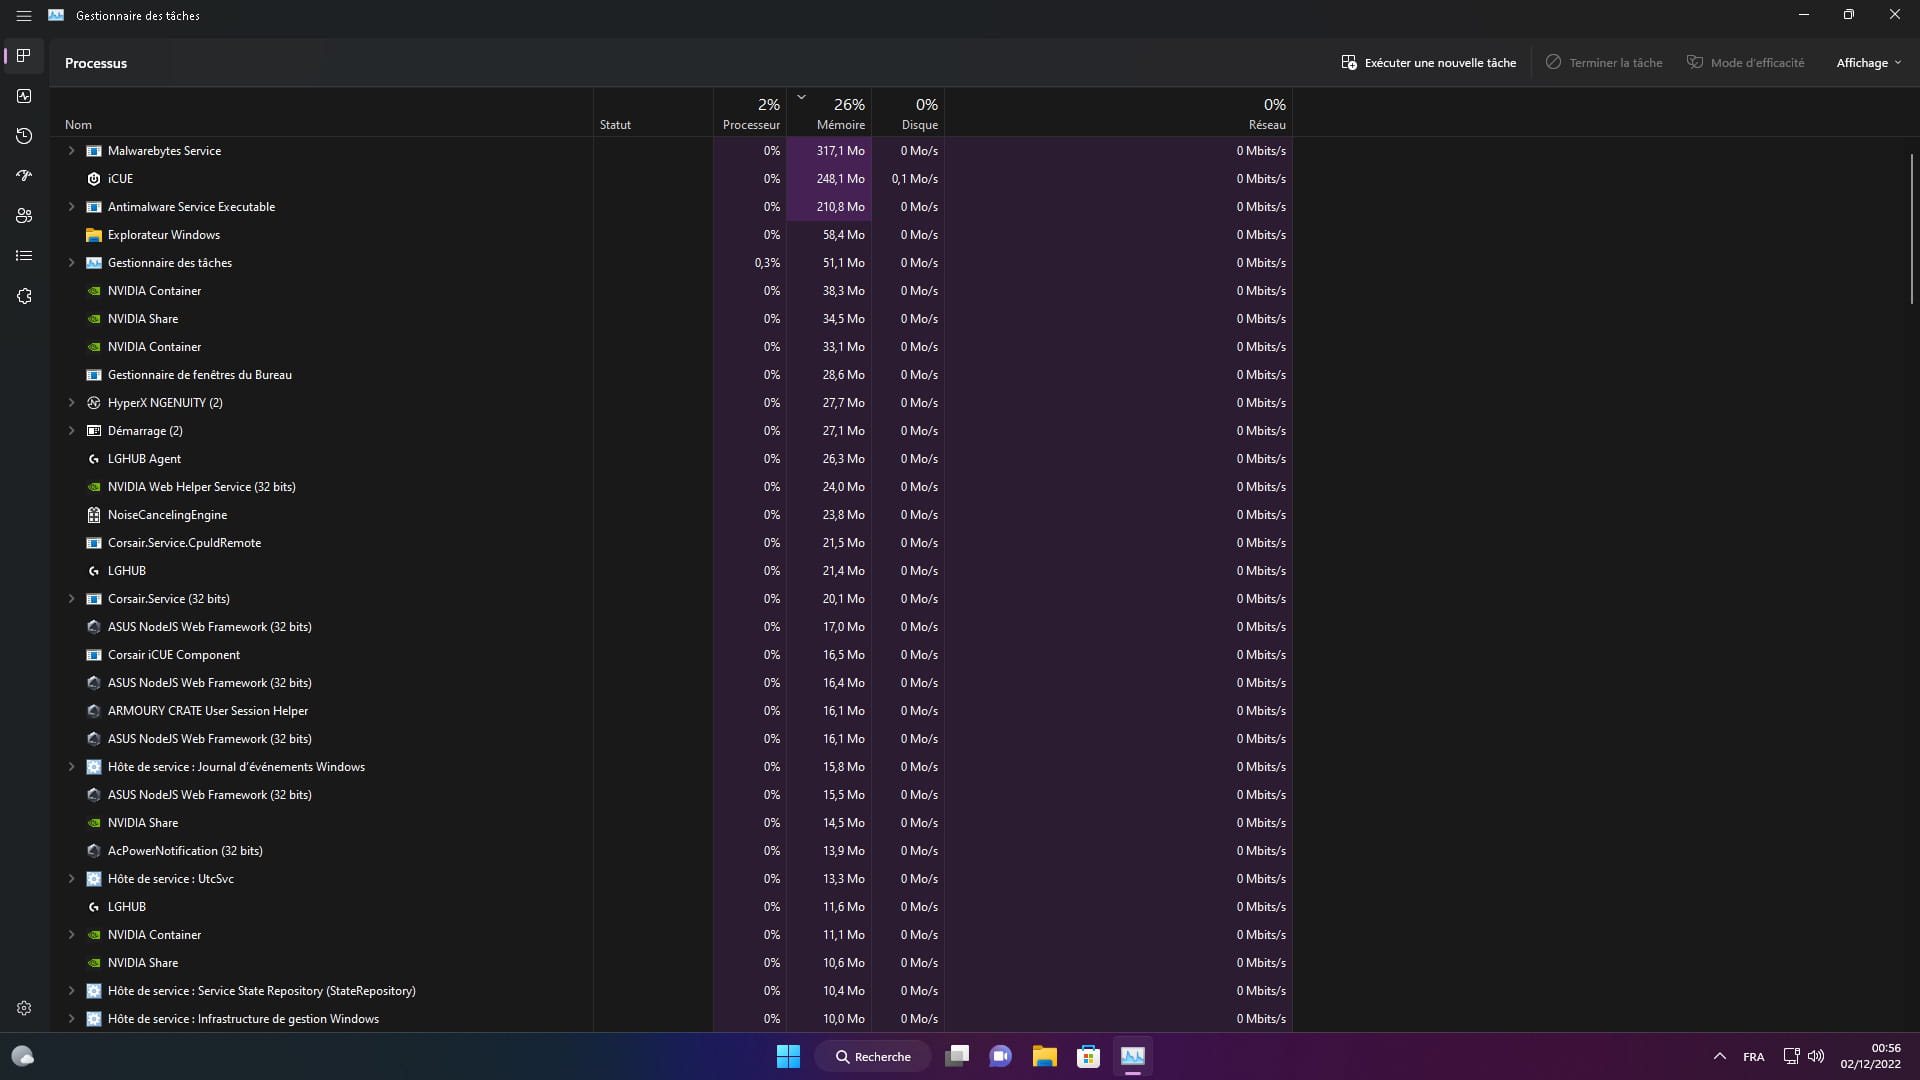This screenshot has width=1920, height=1080.
Task: Open the hamburger navigation menu
Action: (24, 16)
